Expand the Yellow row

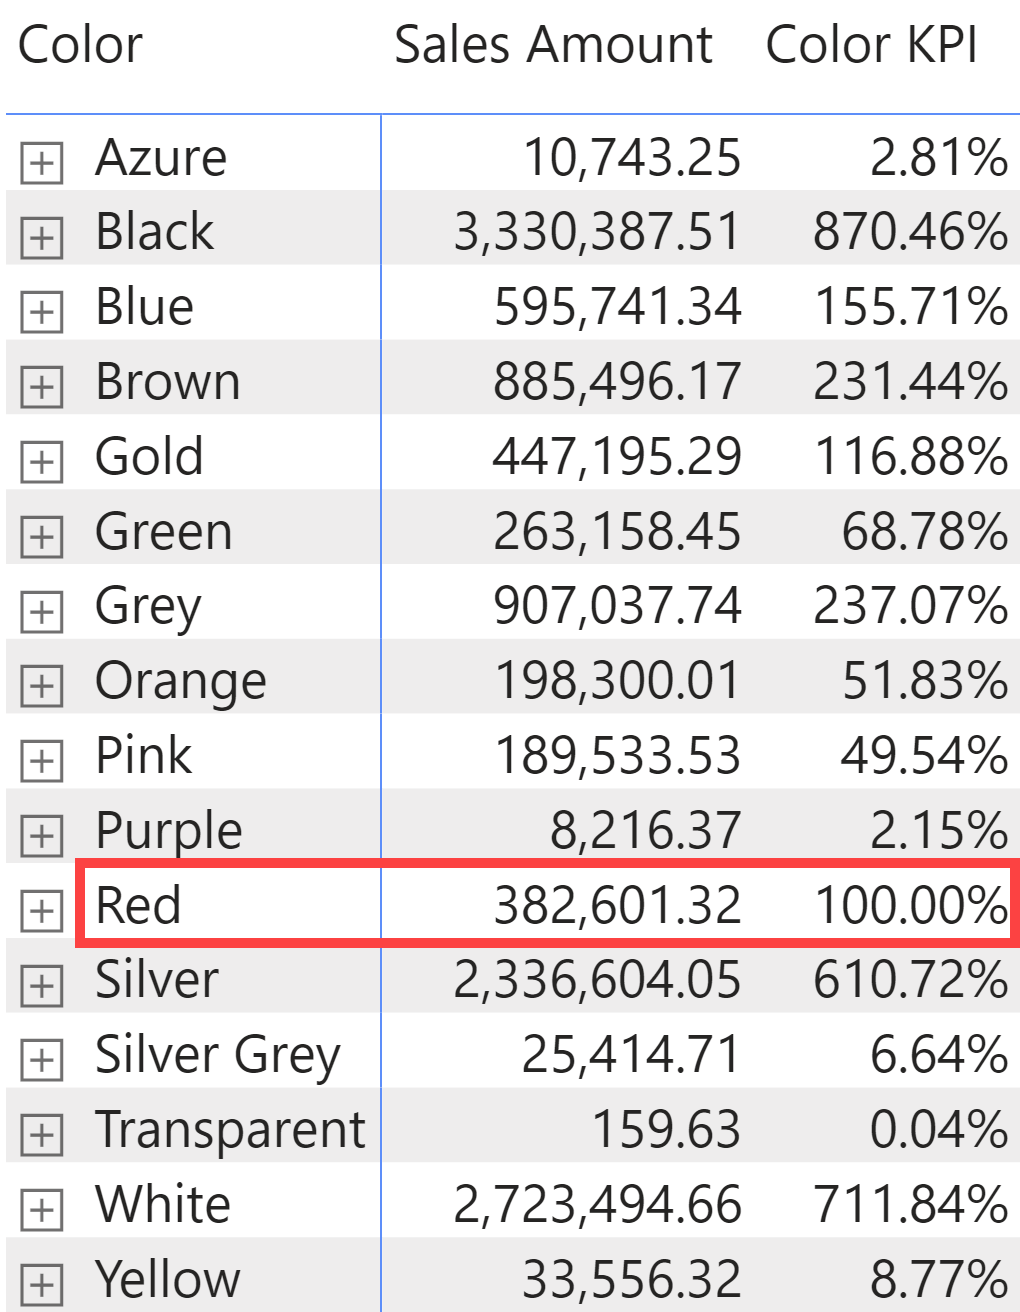pyautogui.click(x=41, y=1283)
